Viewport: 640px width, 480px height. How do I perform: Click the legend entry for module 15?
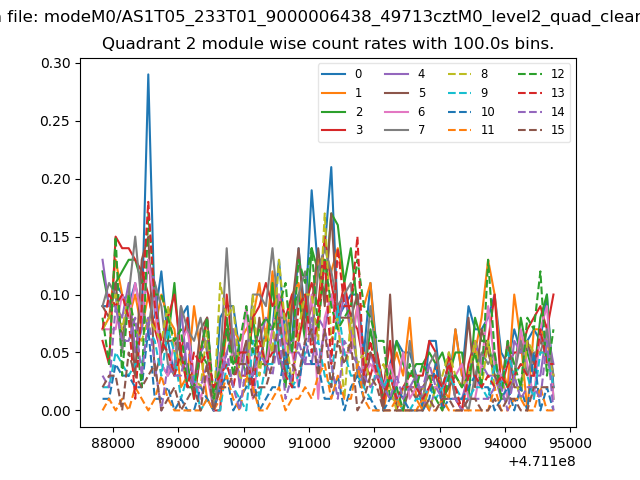pyautogui.click(x=541, y=130)
